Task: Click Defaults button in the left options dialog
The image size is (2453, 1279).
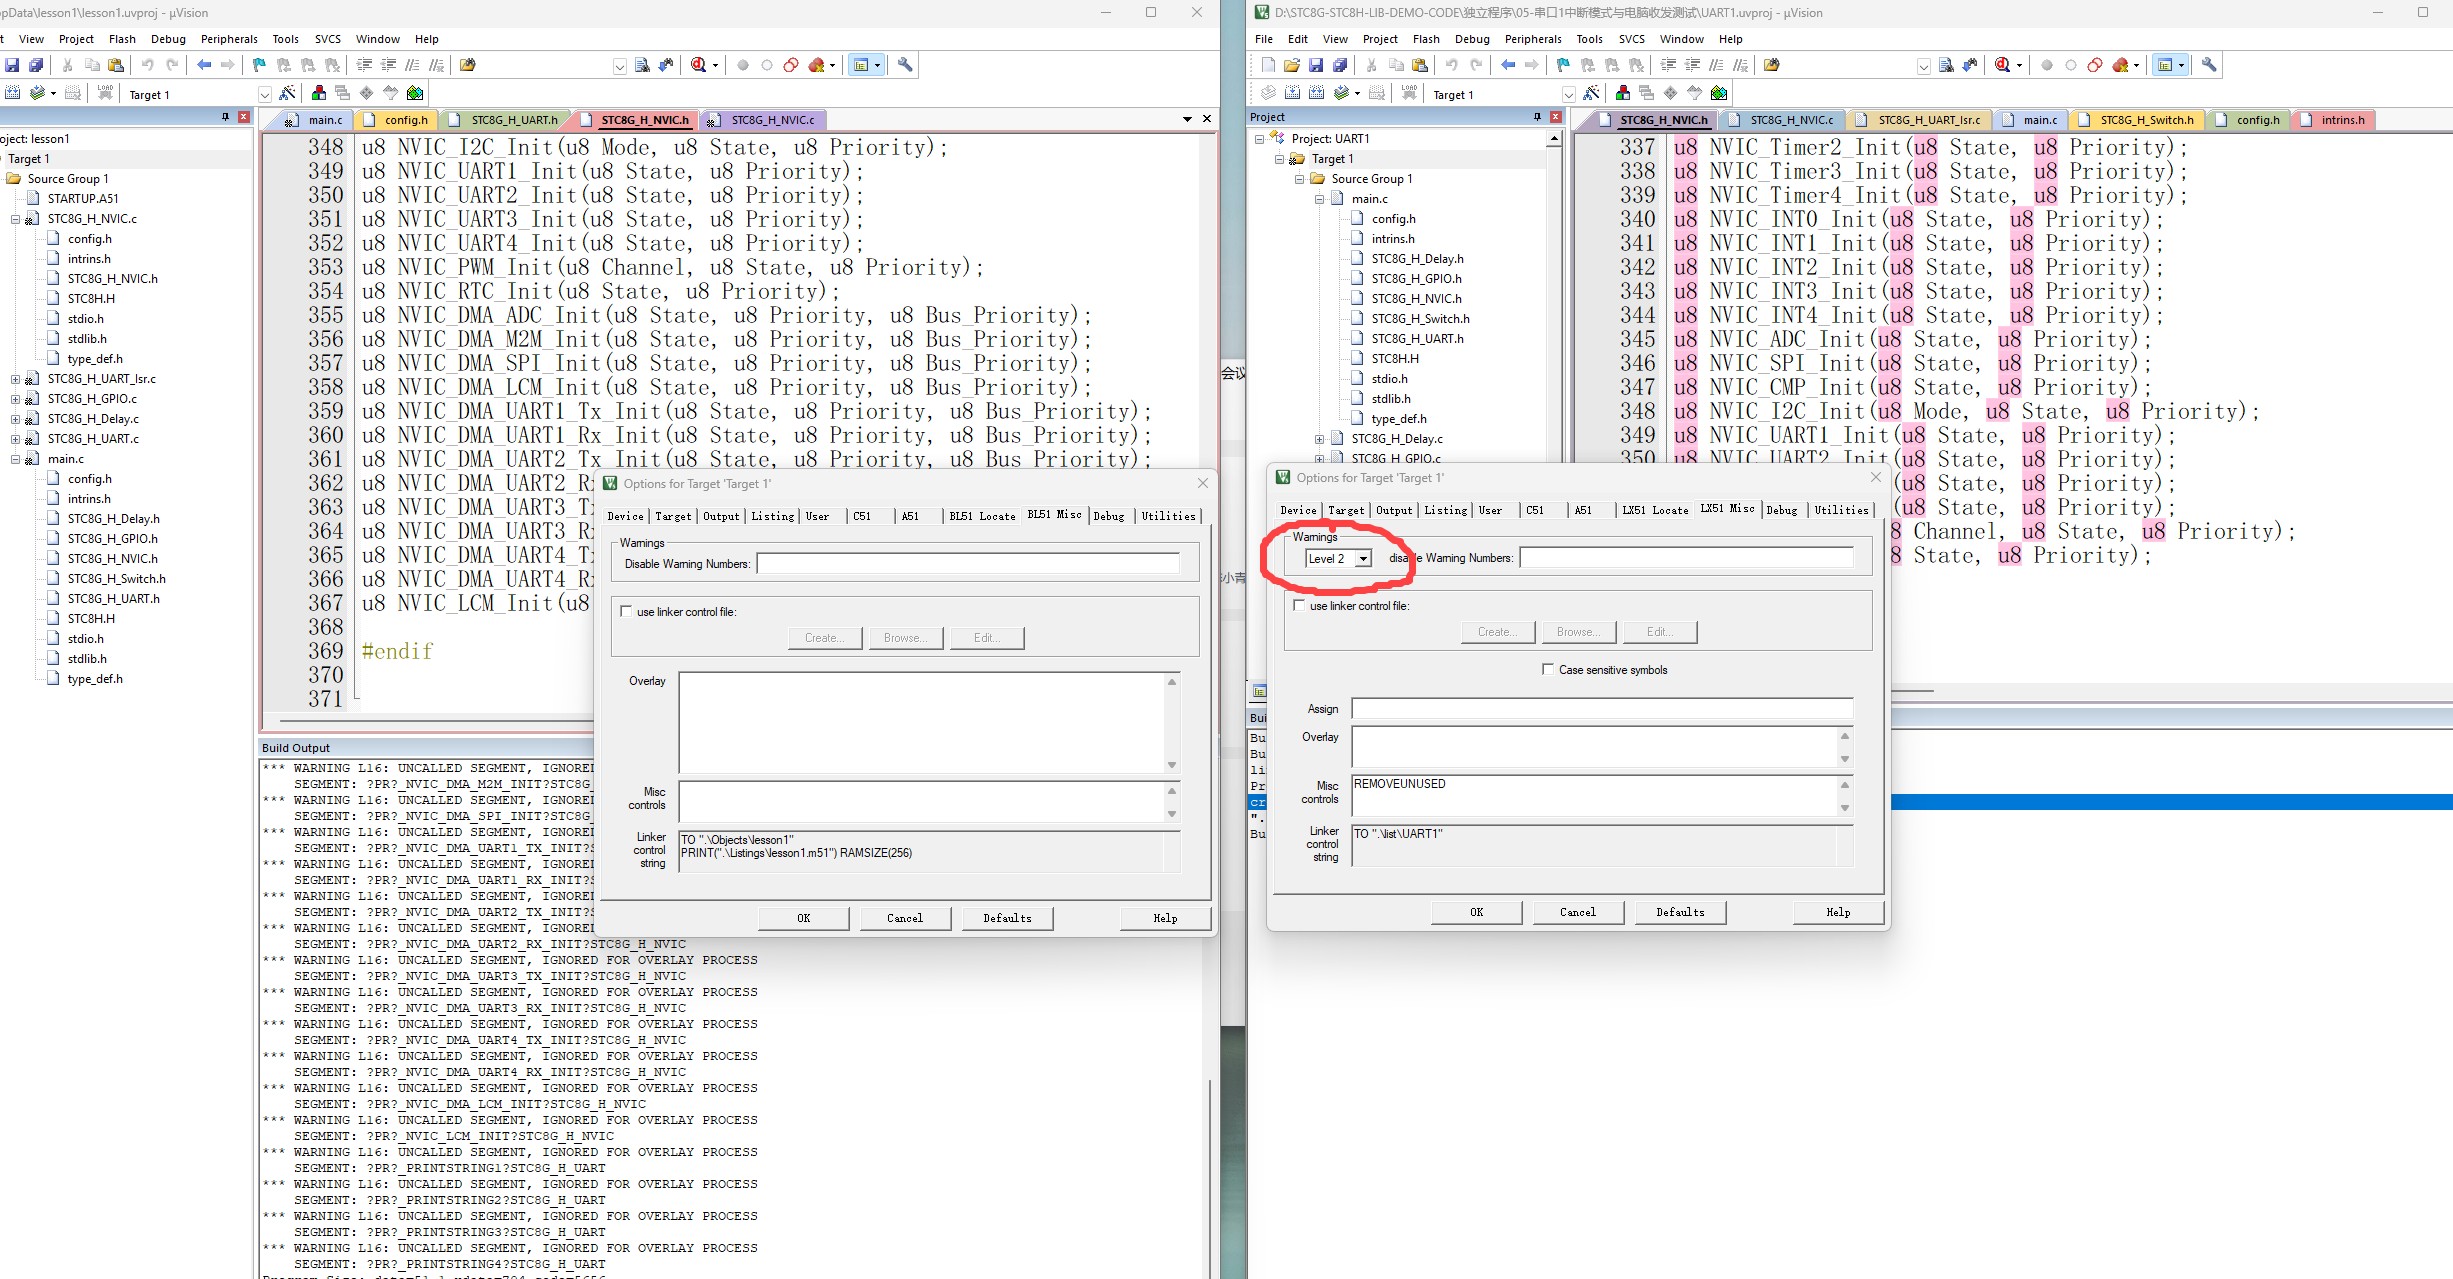Action: coord(1007,918)
